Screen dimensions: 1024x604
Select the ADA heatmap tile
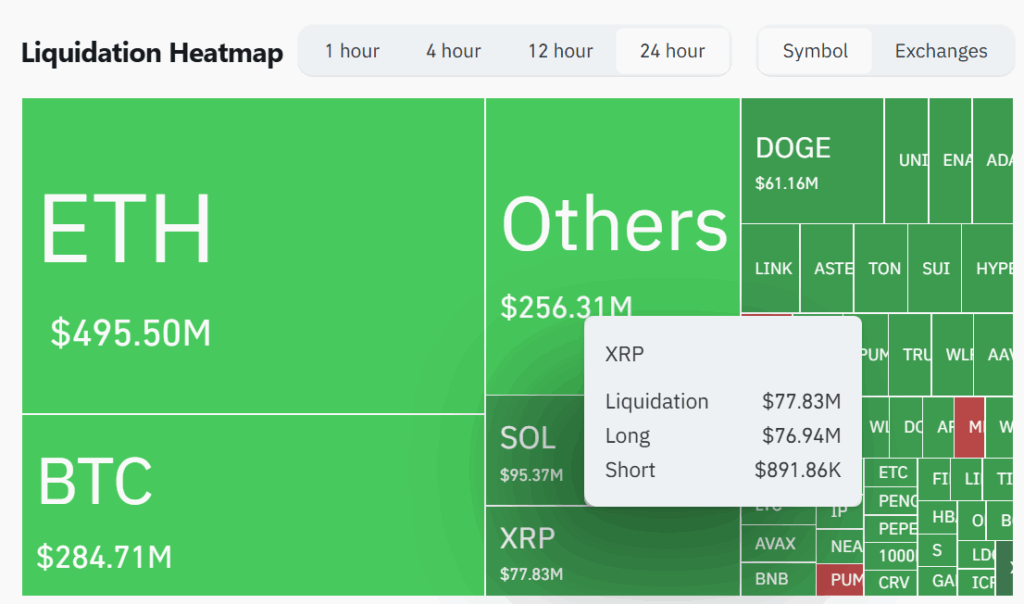pyautogui.click(x=993, y=161)
